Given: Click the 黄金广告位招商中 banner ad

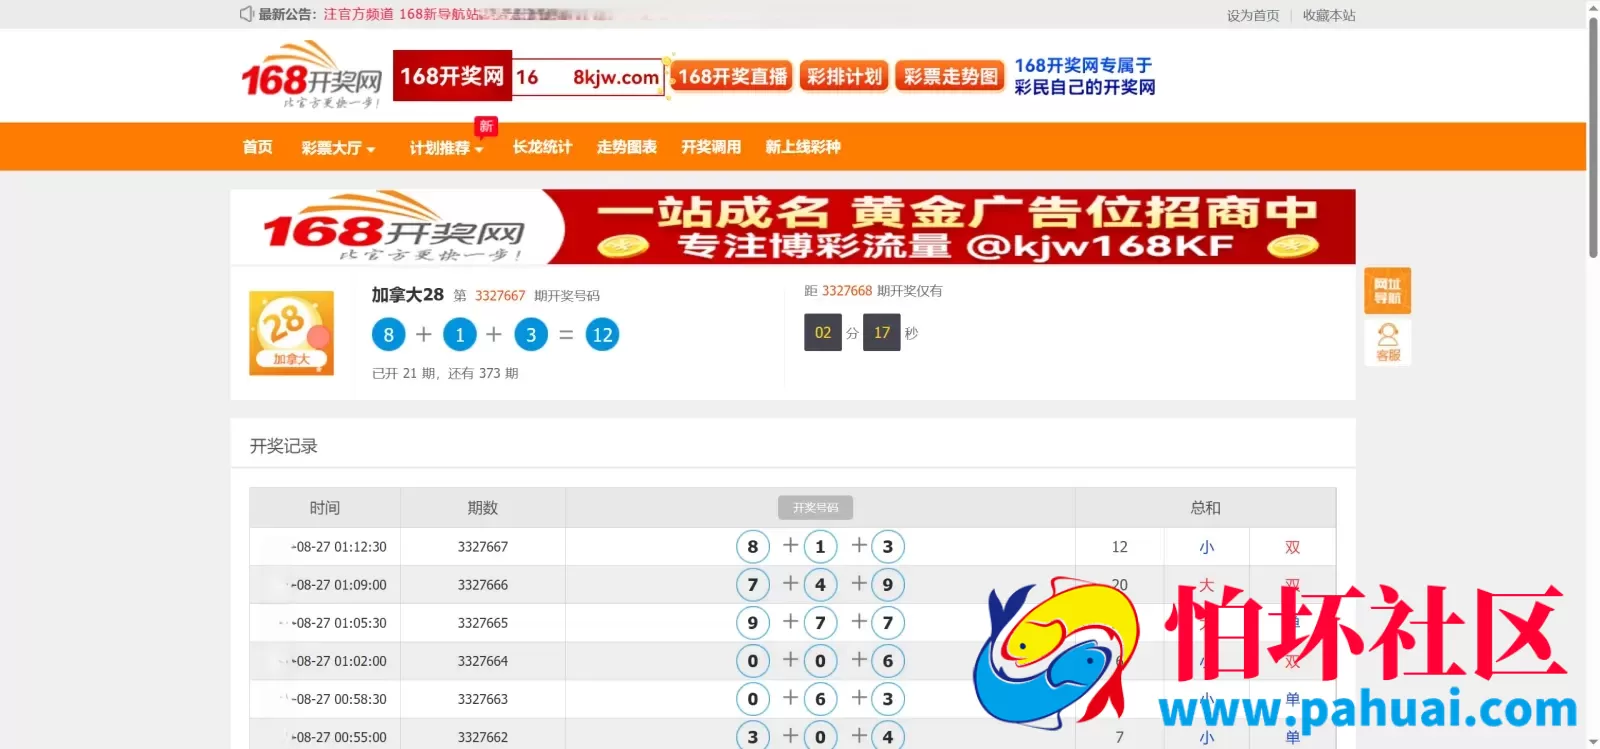Looking at the screenshot, I should [793, 227].
